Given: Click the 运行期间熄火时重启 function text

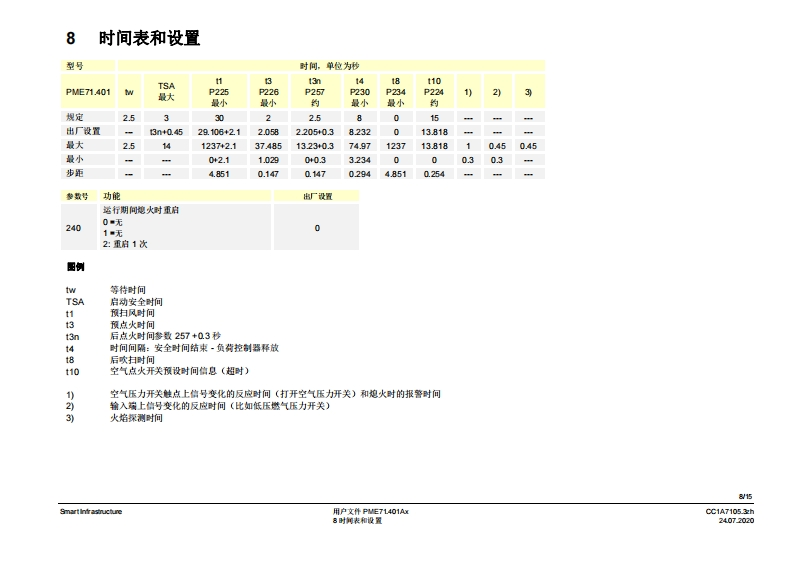Looking at the screenshot, I should (x=141, y=211).
